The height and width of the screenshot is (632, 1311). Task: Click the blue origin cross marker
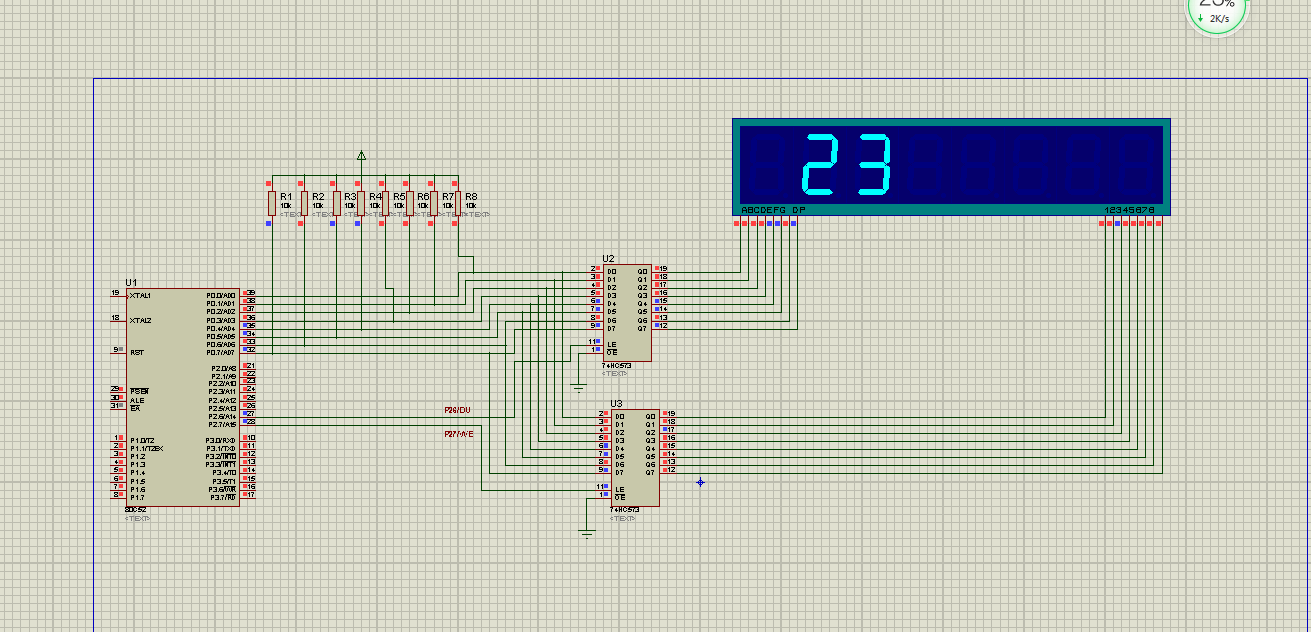tap(700, 482)
